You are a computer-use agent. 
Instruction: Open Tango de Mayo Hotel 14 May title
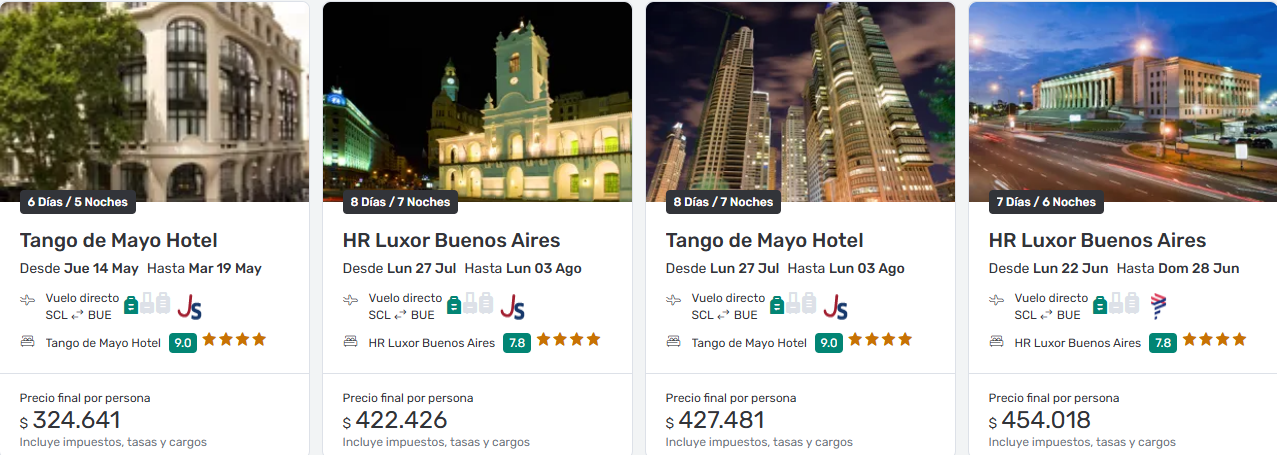[x=119, y=241]
